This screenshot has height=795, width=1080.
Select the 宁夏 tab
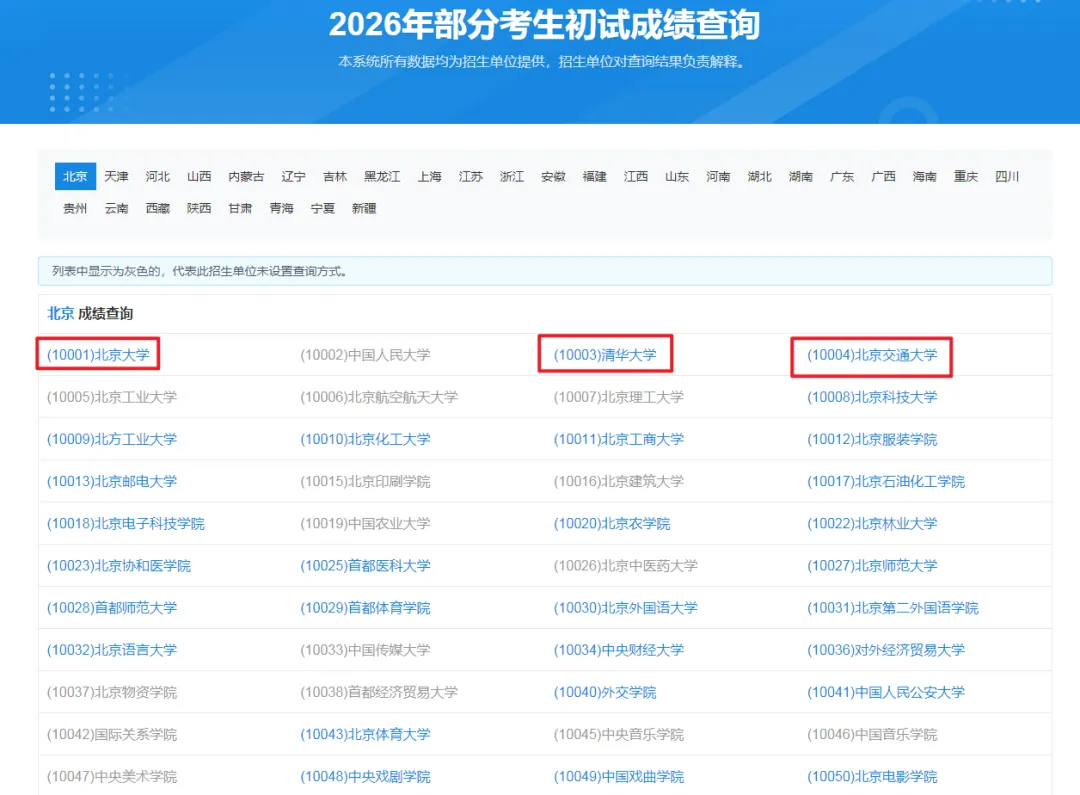click(x=323, y=208)
